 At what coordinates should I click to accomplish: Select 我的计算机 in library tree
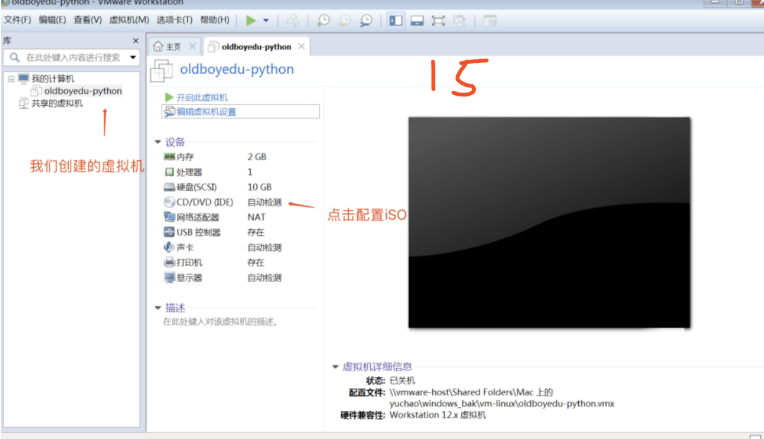coord(53,78)
